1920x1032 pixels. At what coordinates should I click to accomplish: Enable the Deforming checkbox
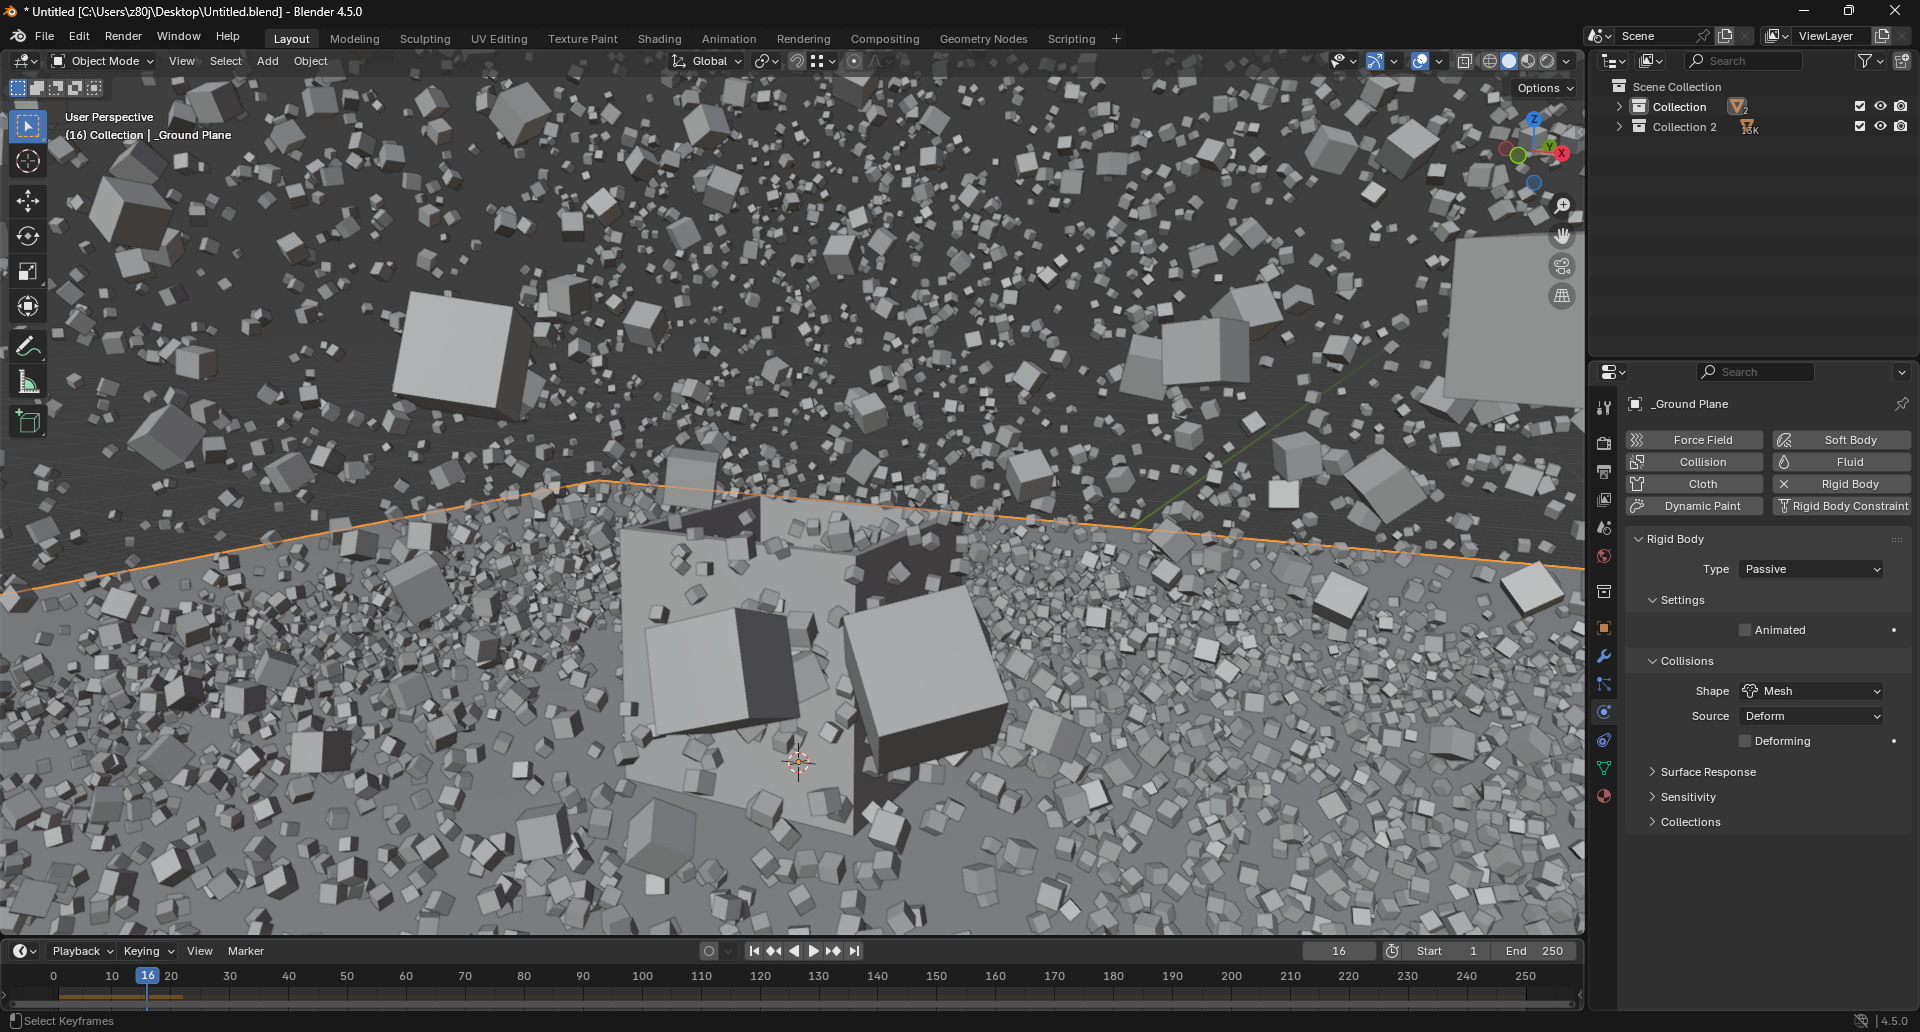1745,741
